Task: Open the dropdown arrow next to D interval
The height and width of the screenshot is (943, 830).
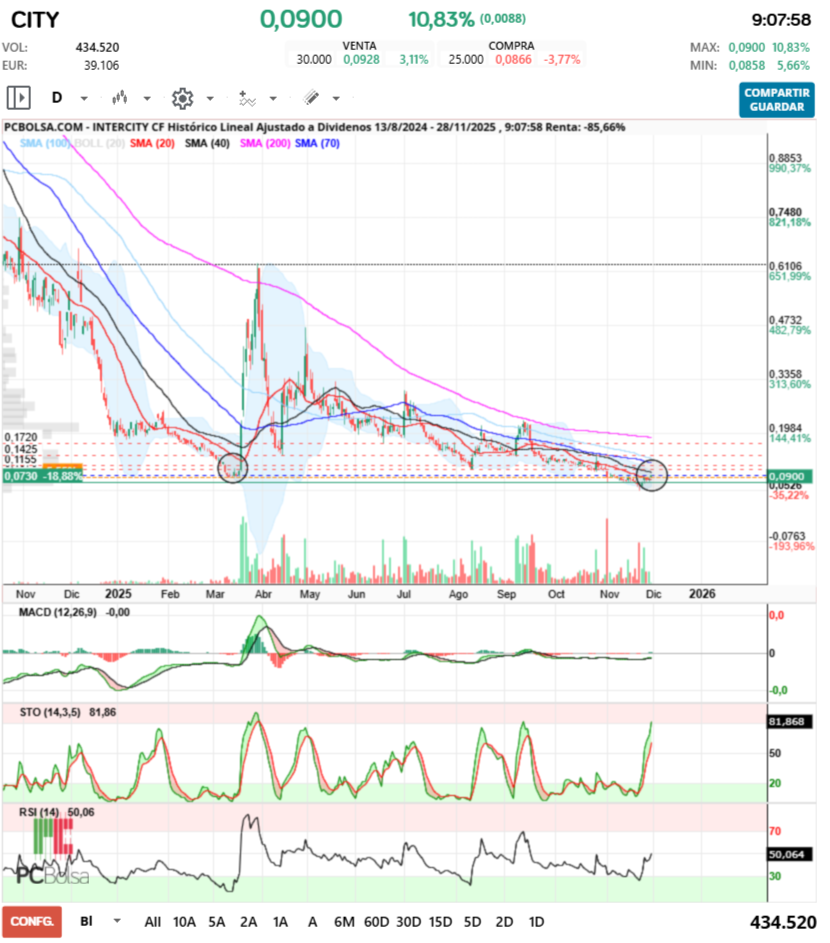Action: coord(84,98)
